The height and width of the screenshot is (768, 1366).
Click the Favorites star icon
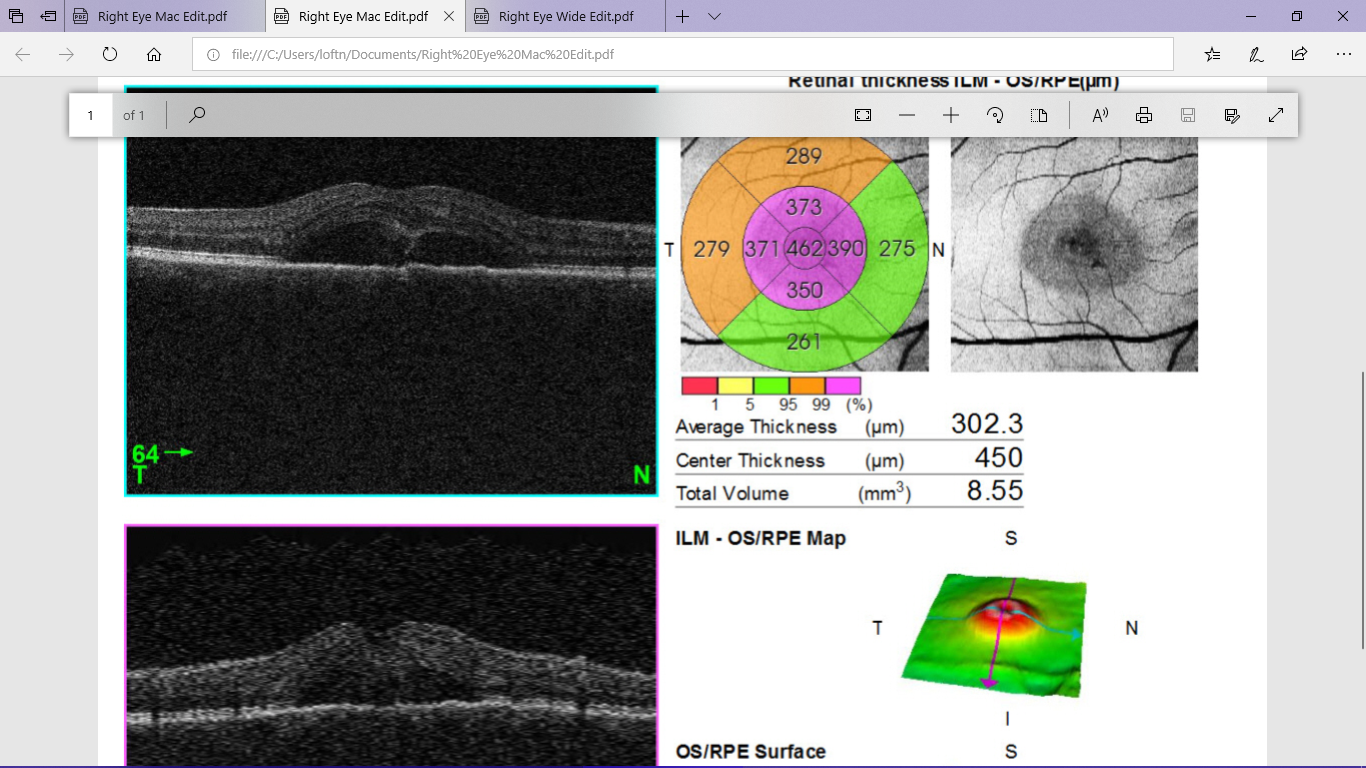(x=1212, y=54)
